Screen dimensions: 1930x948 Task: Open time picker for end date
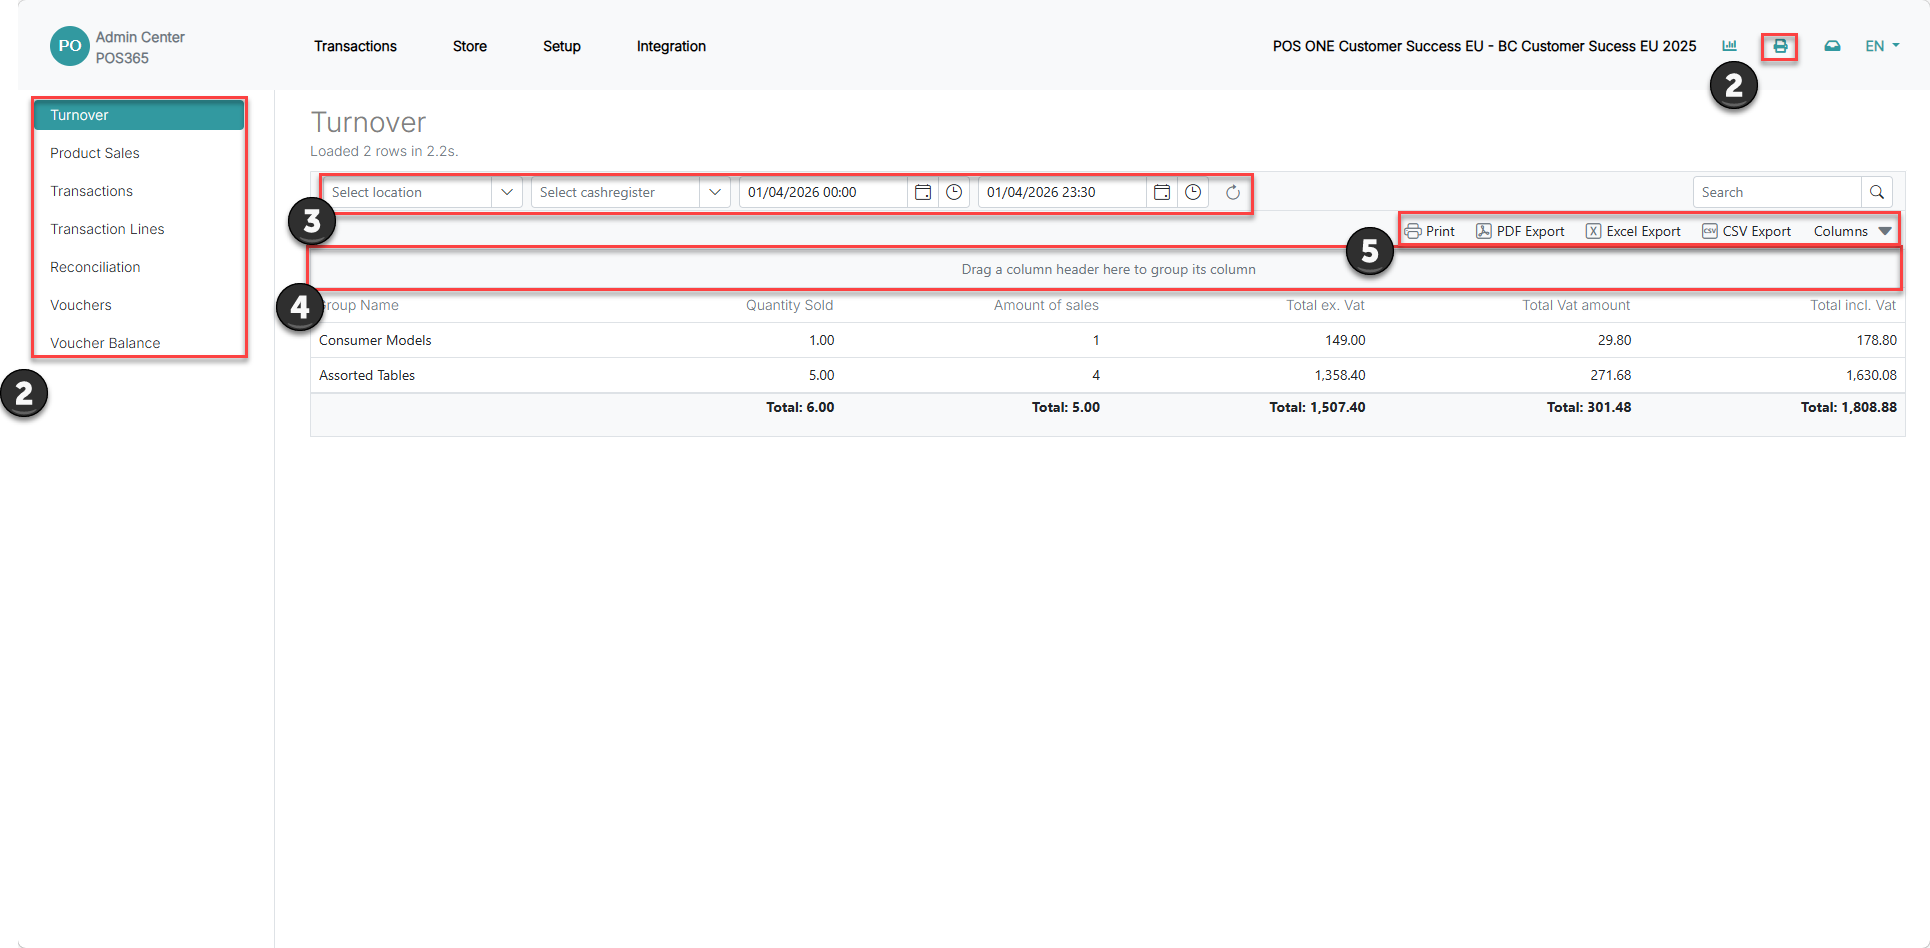click(x=1193, y=192)
